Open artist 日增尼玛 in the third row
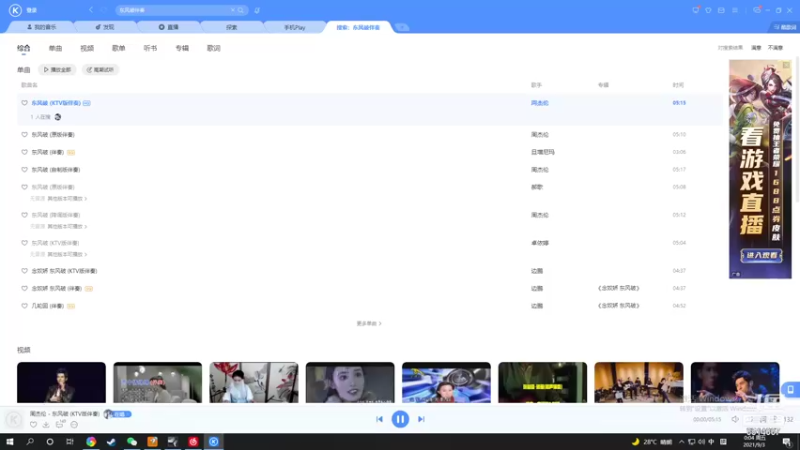 [x=542, y=152]
